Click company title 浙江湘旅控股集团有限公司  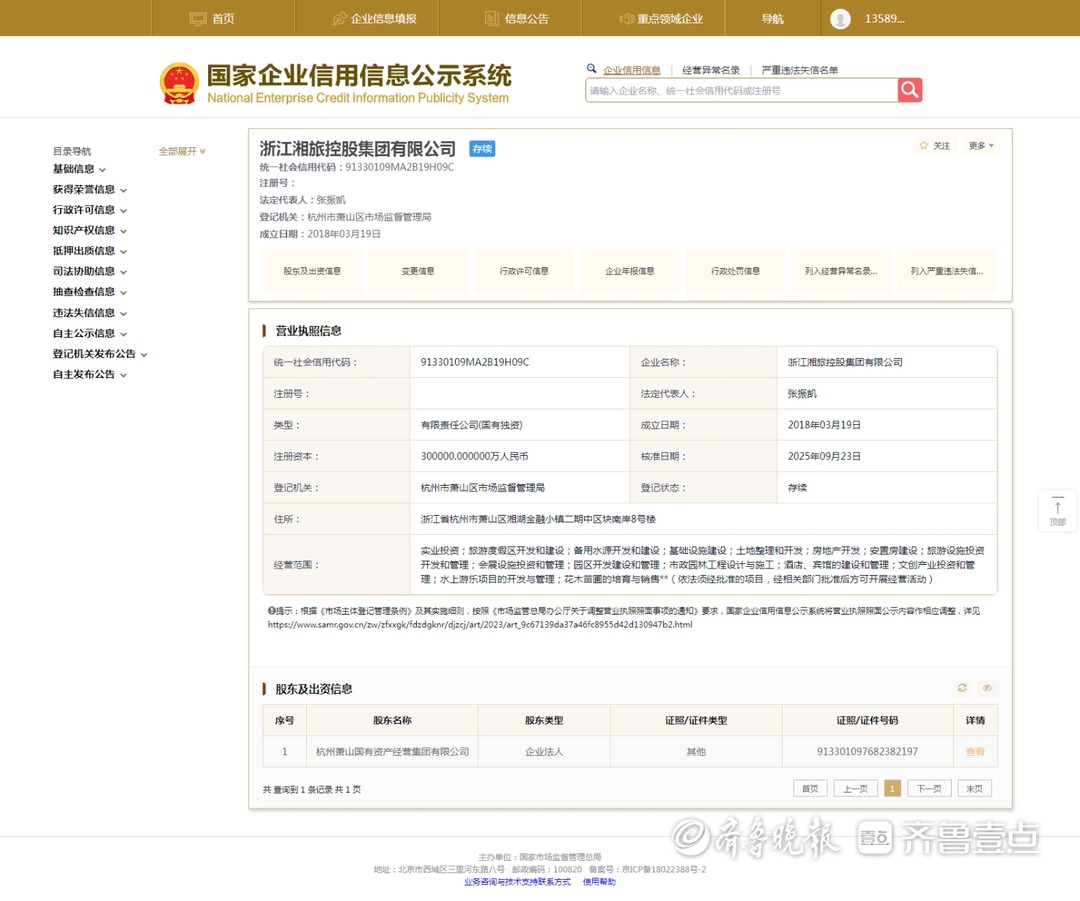[x=357, y=149]
